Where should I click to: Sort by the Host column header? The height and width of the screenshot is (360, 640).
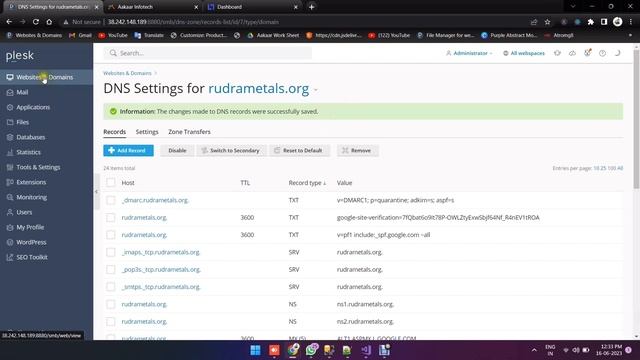pyautogui.click(x=128, y=183)
